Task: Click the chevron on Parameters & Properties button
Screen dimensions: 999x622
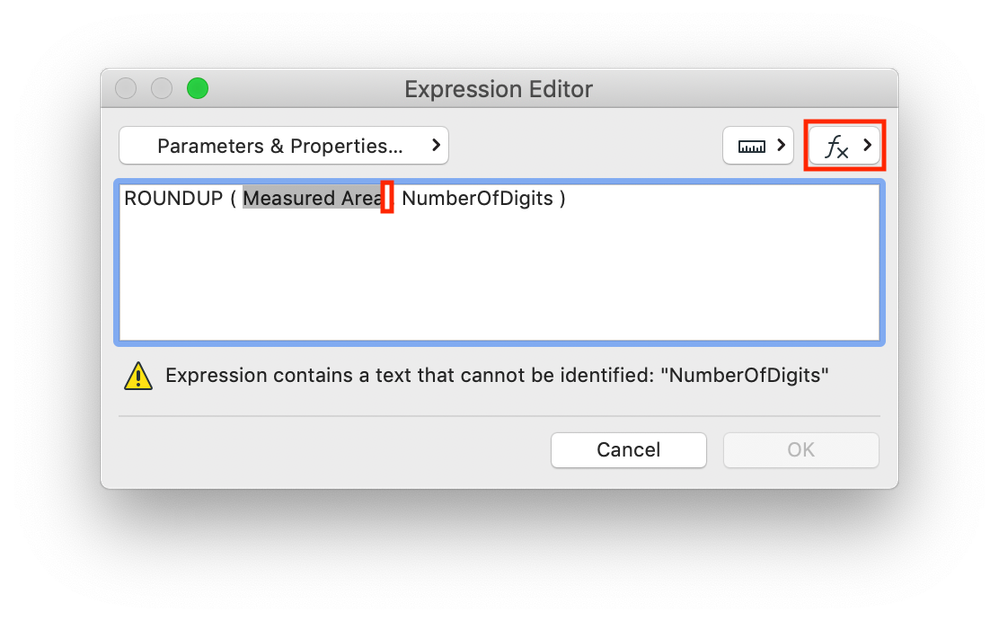Action: [436, 146]
